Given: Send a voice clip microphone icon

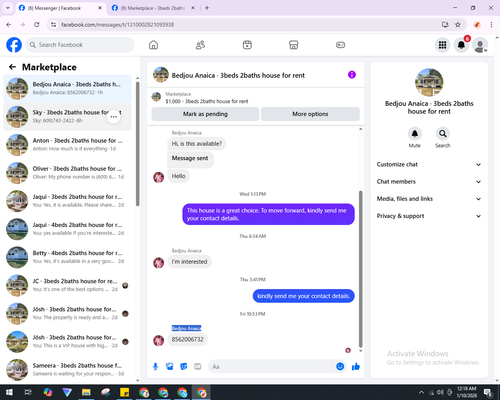Looking at the screenshot, I should pyautogui.click(x=155, y=367).
